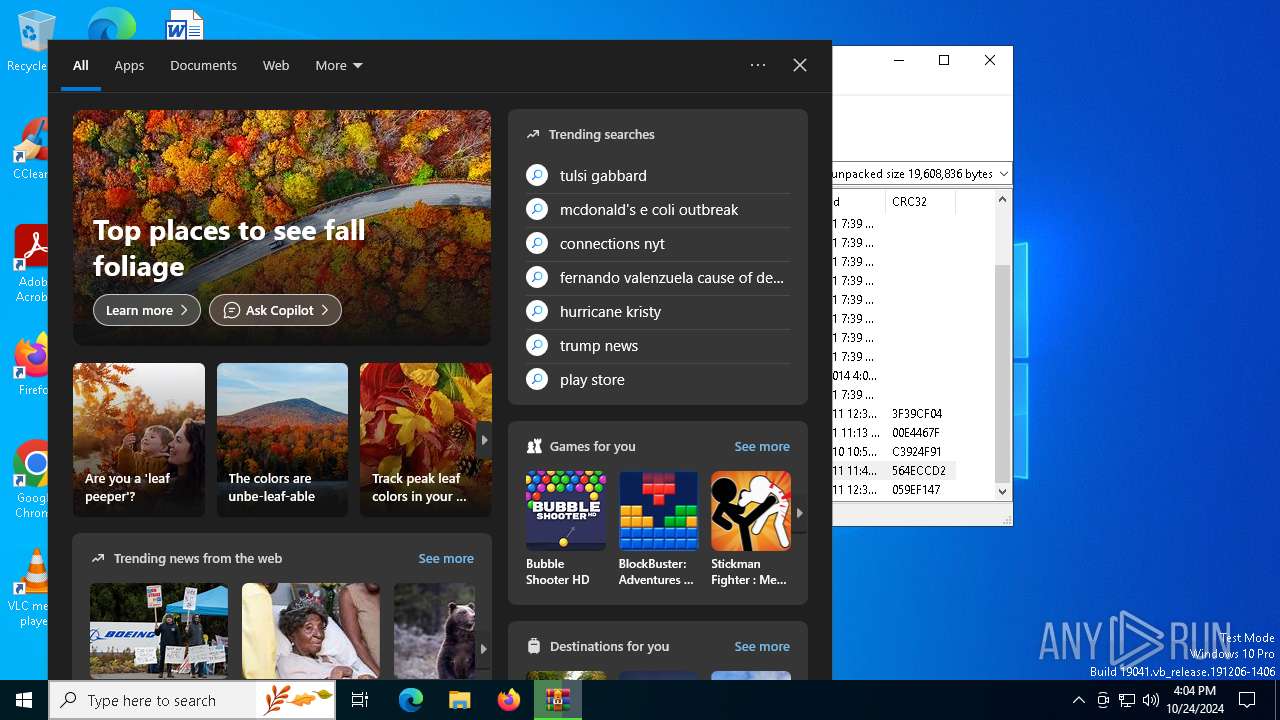
Task: Select CRC32 value 564ECCD2 in WinRAR
Action: click(x=917, y=470)
